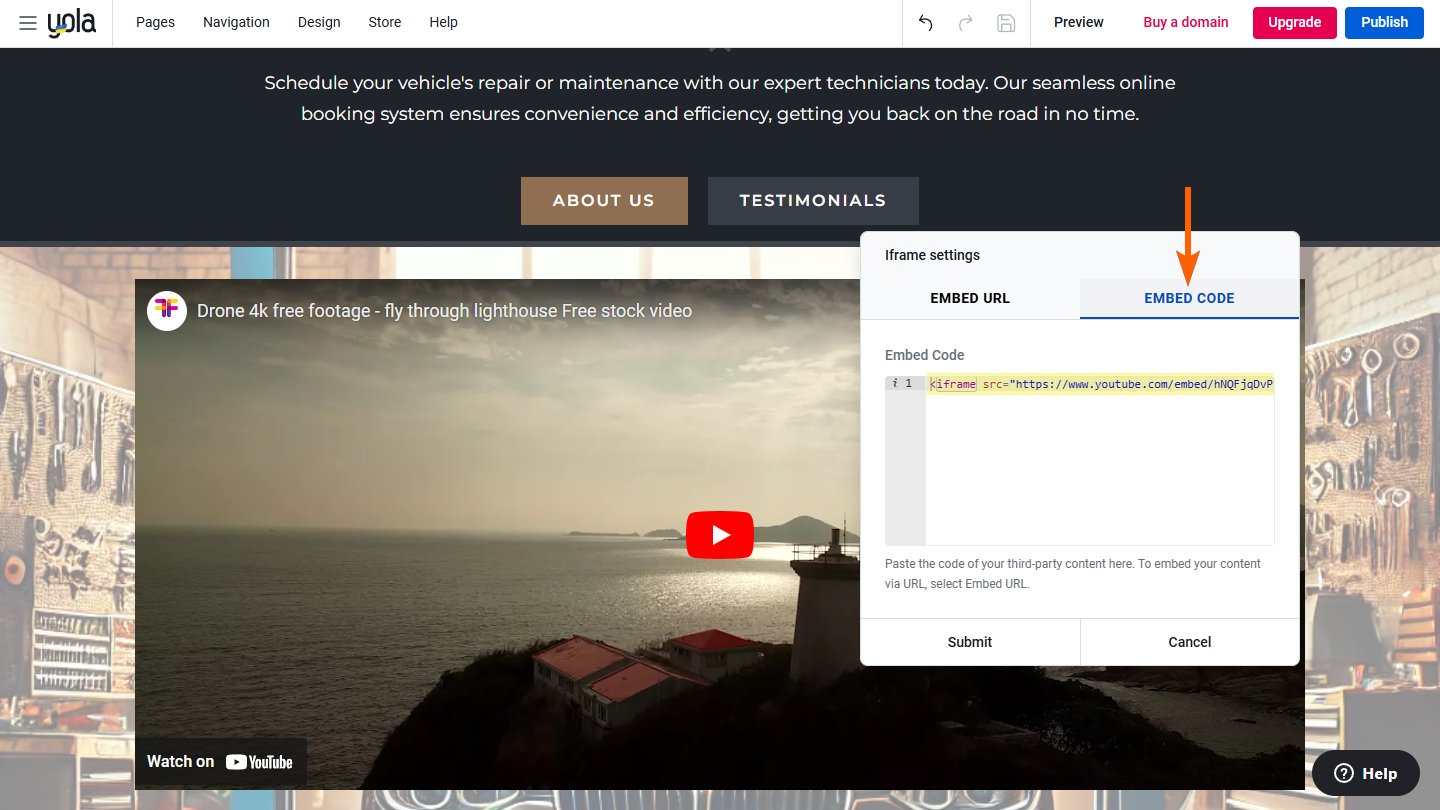The width and height of the screenshot is (1440, 810).
Task: Cancel the iframe settings dialog
Action: pos(1189,641)
